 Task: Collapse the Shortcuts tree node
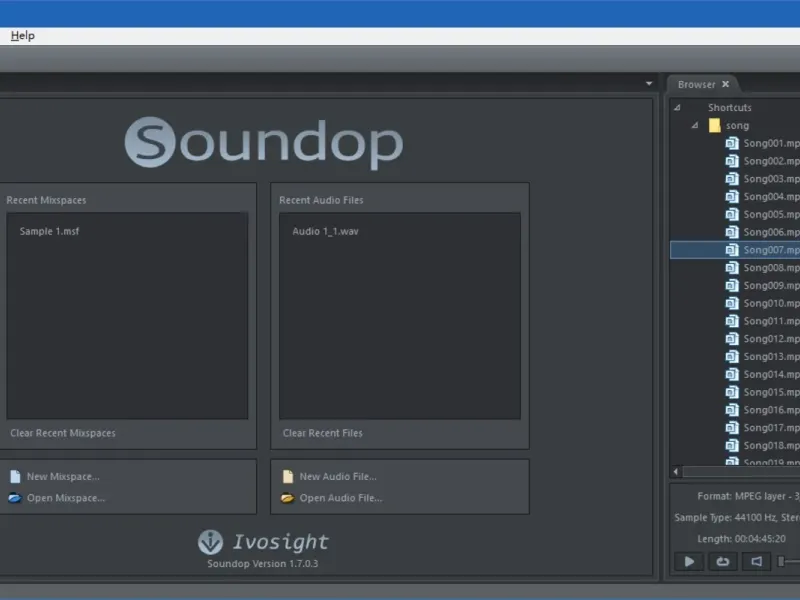(677, 107)
